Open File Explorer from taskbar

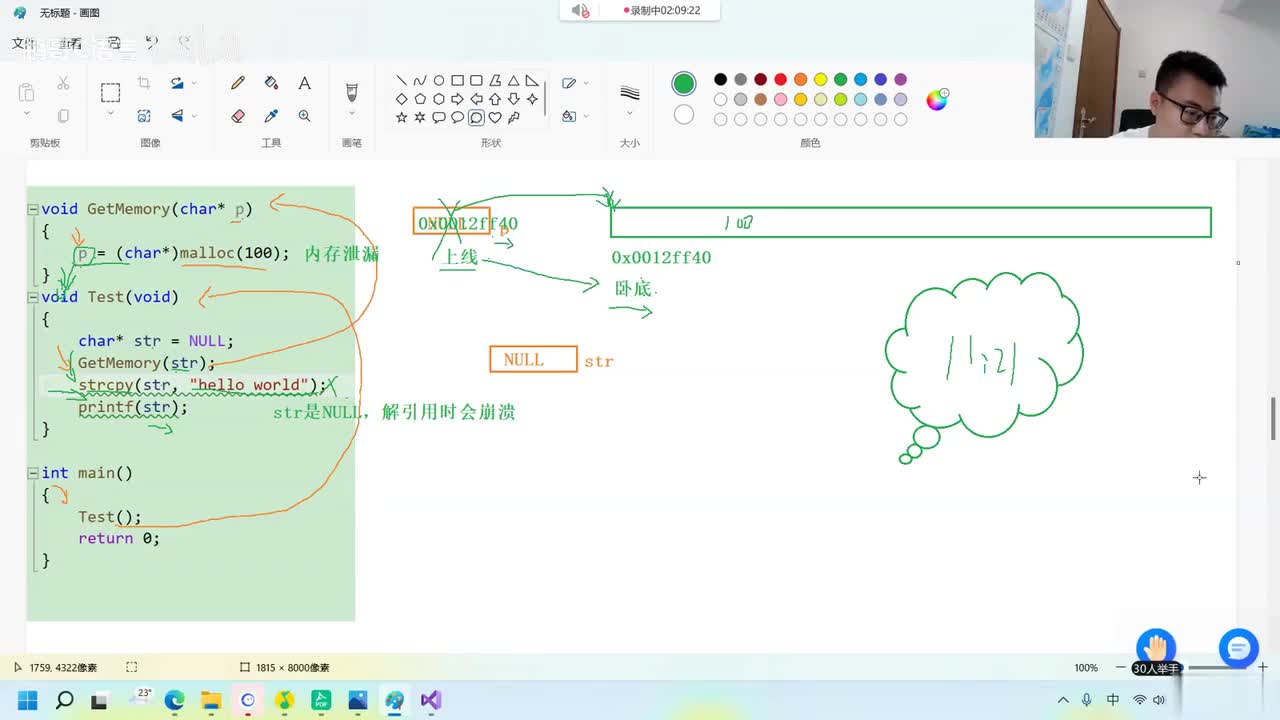(x=211, y=700)
